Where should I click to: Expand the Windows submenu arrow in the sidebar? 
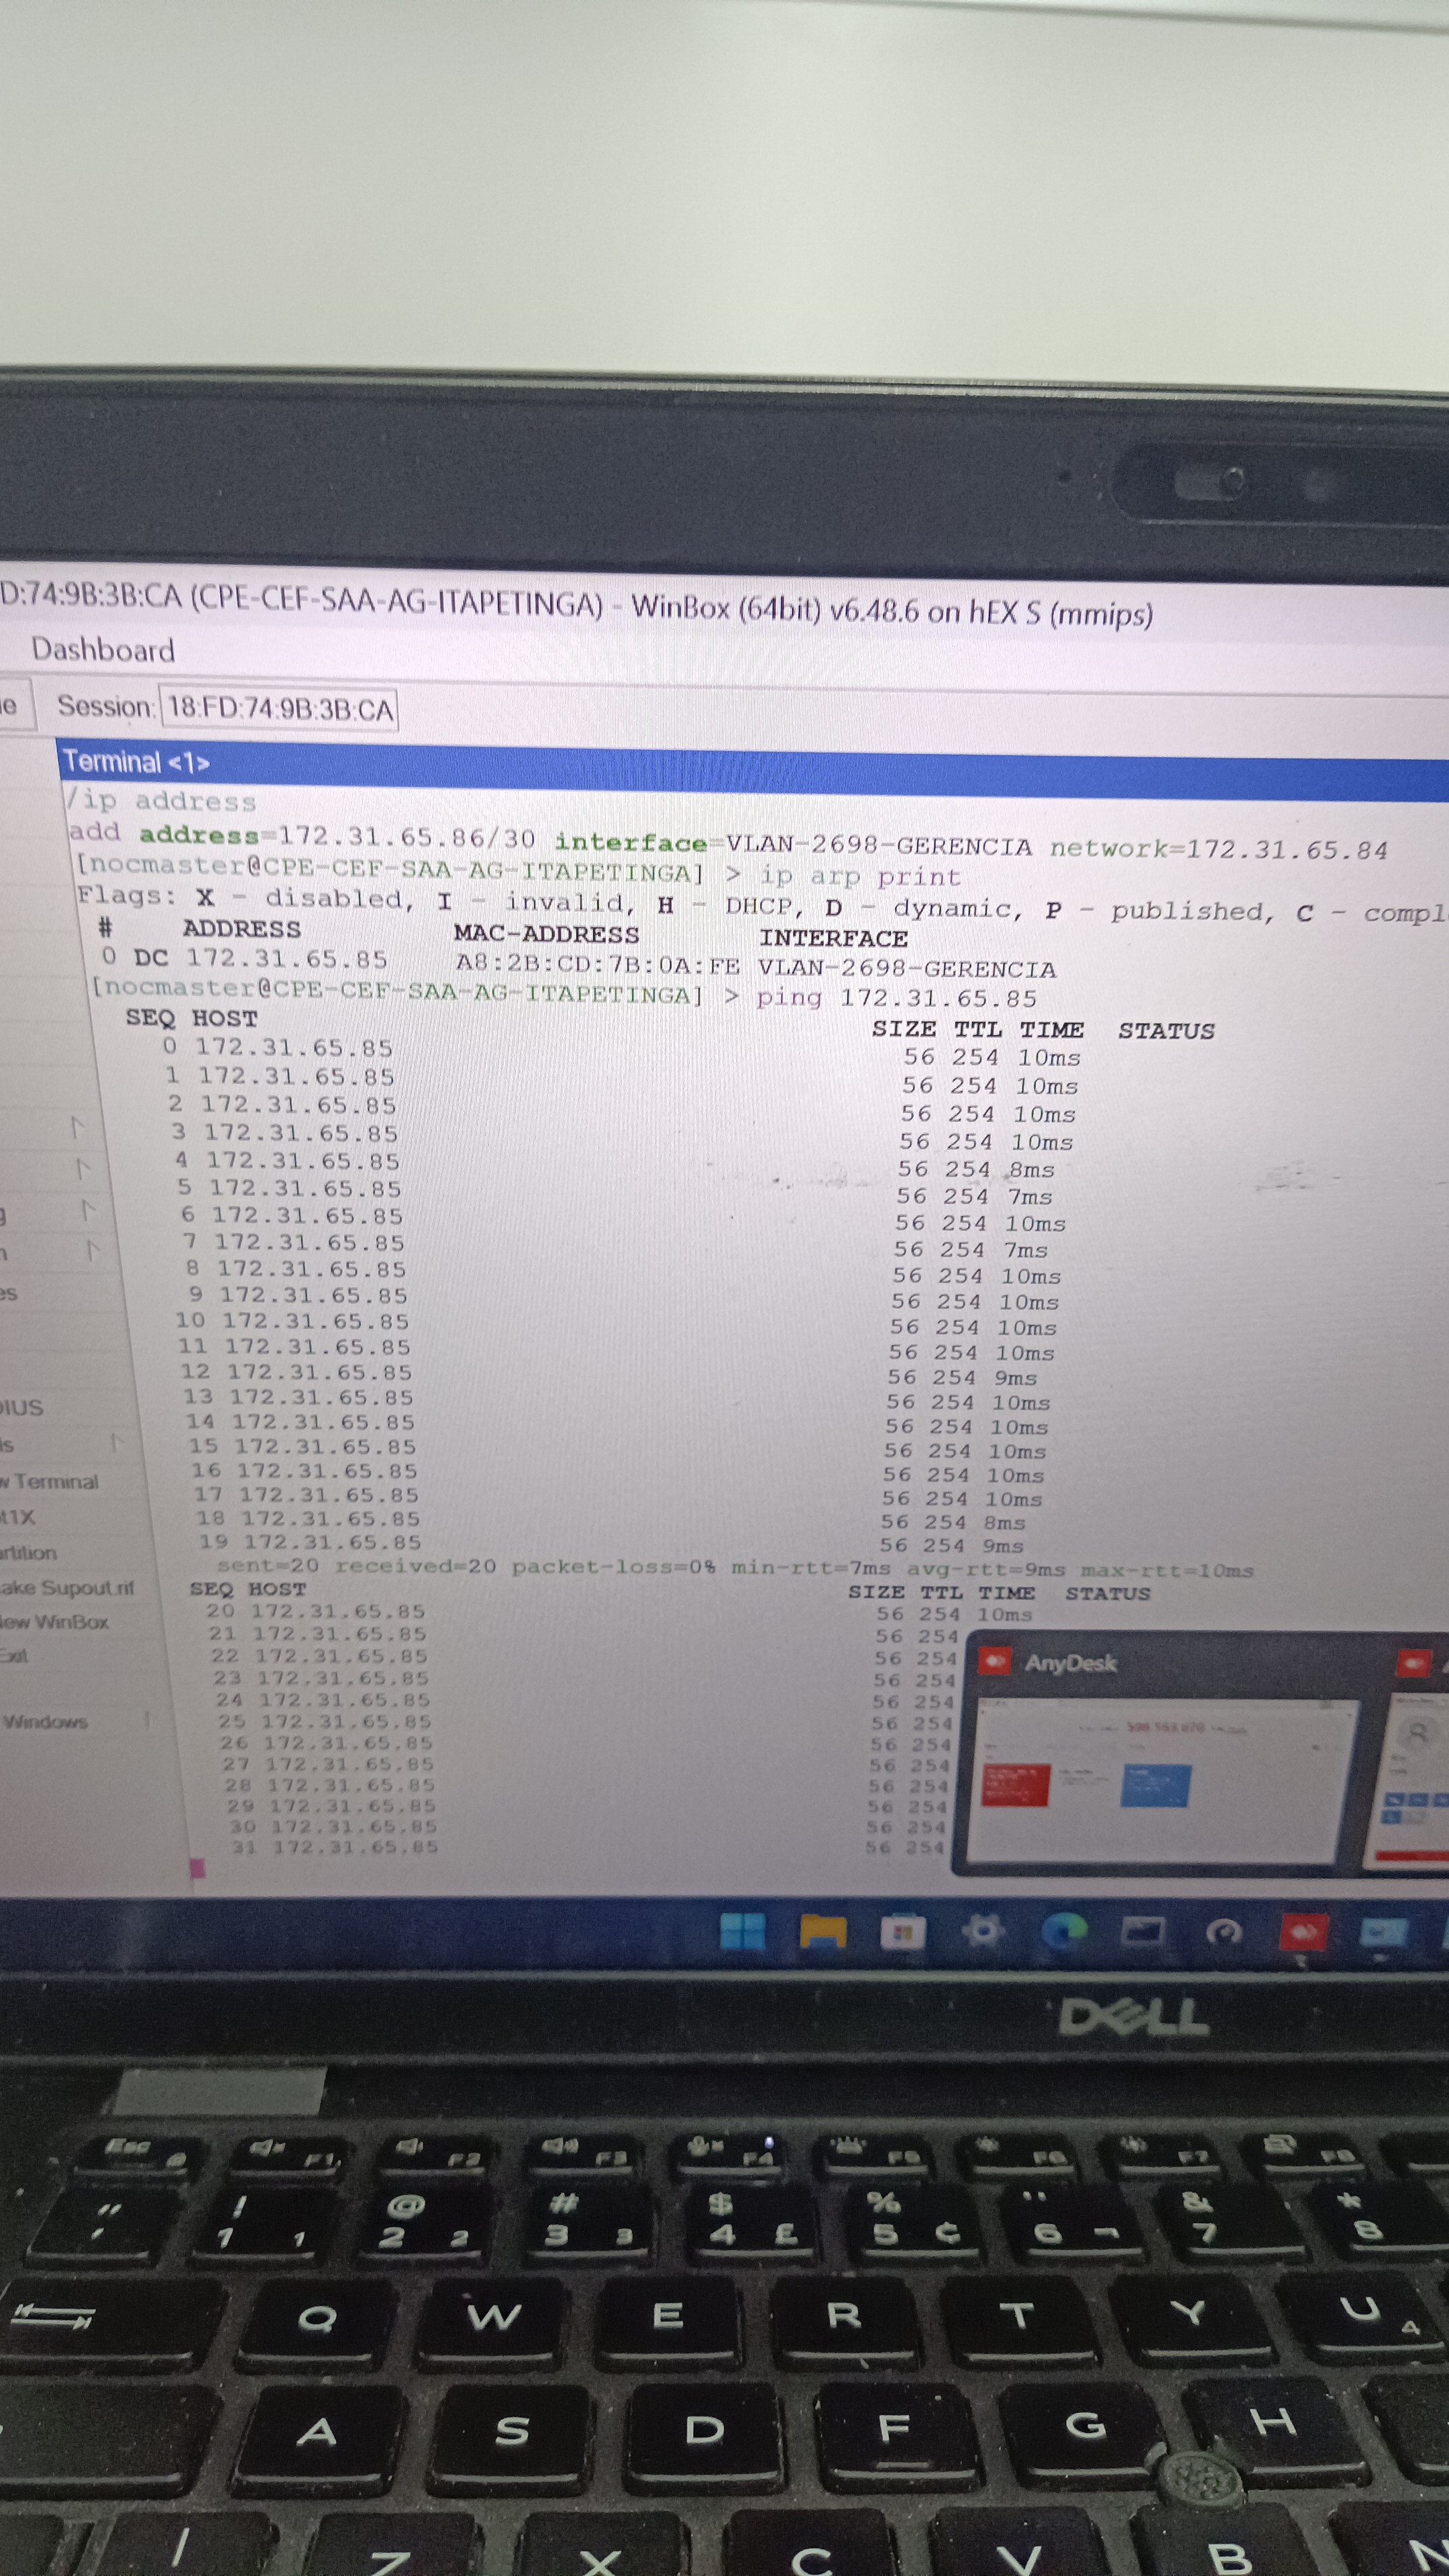tap(147, 1720)
